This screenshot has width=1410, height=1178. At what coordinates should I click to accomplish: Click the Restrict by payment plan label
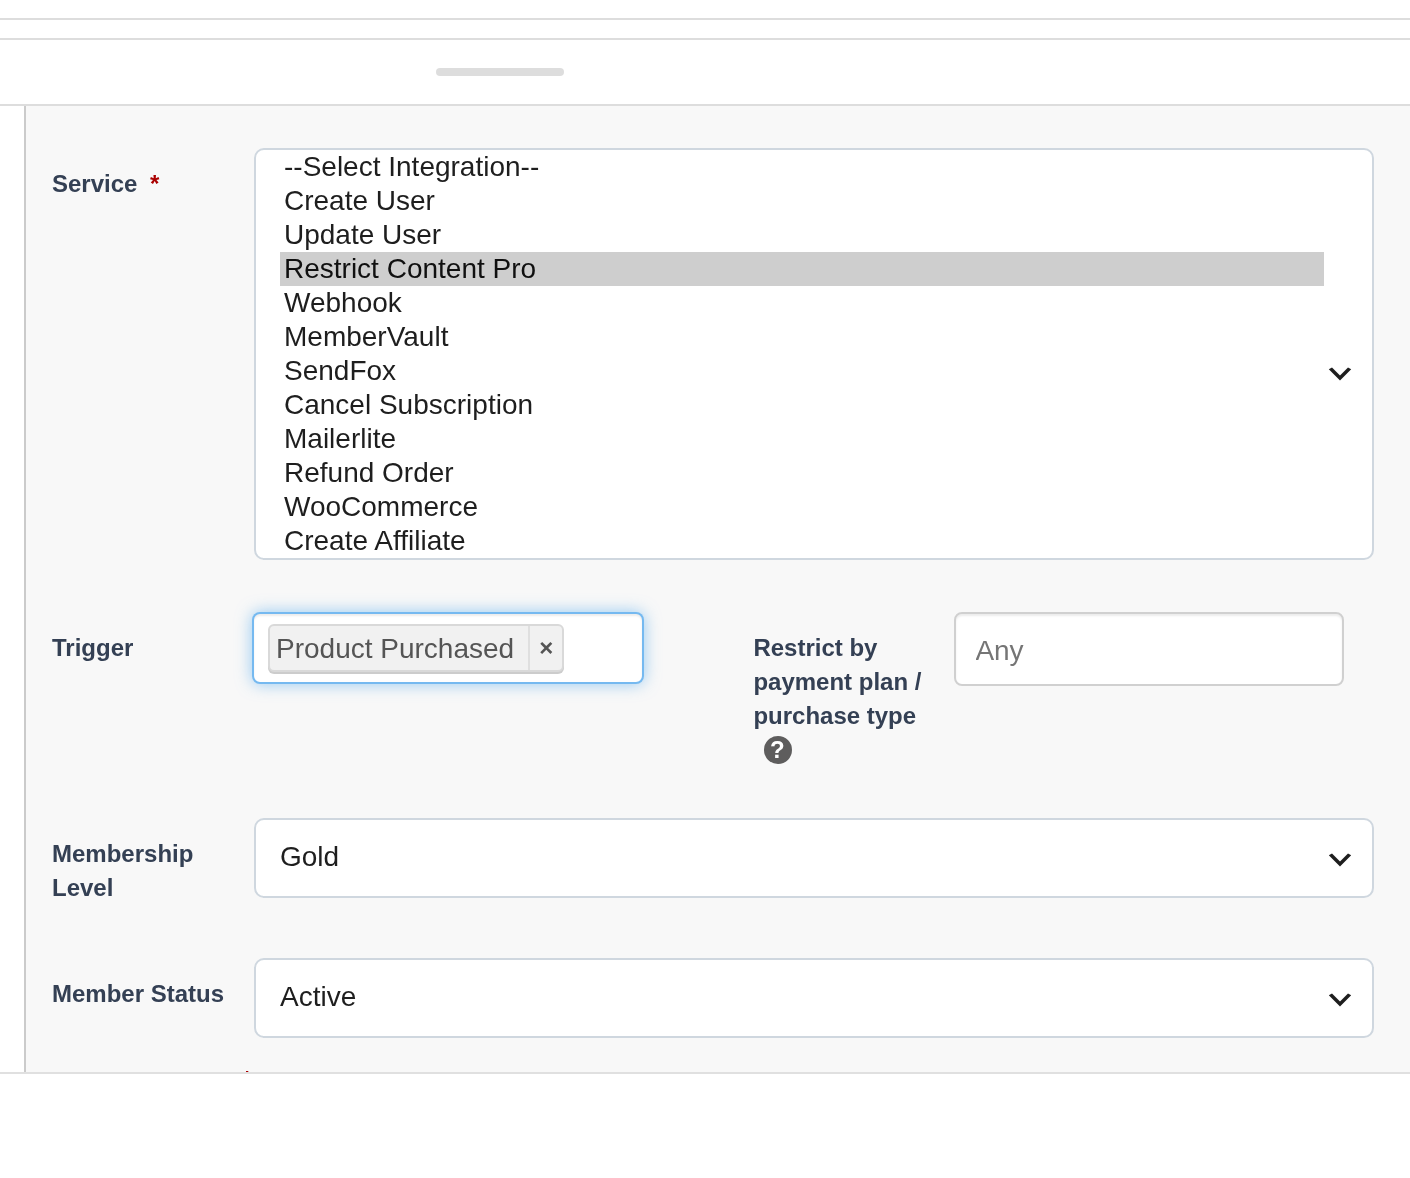pos(837,682)
